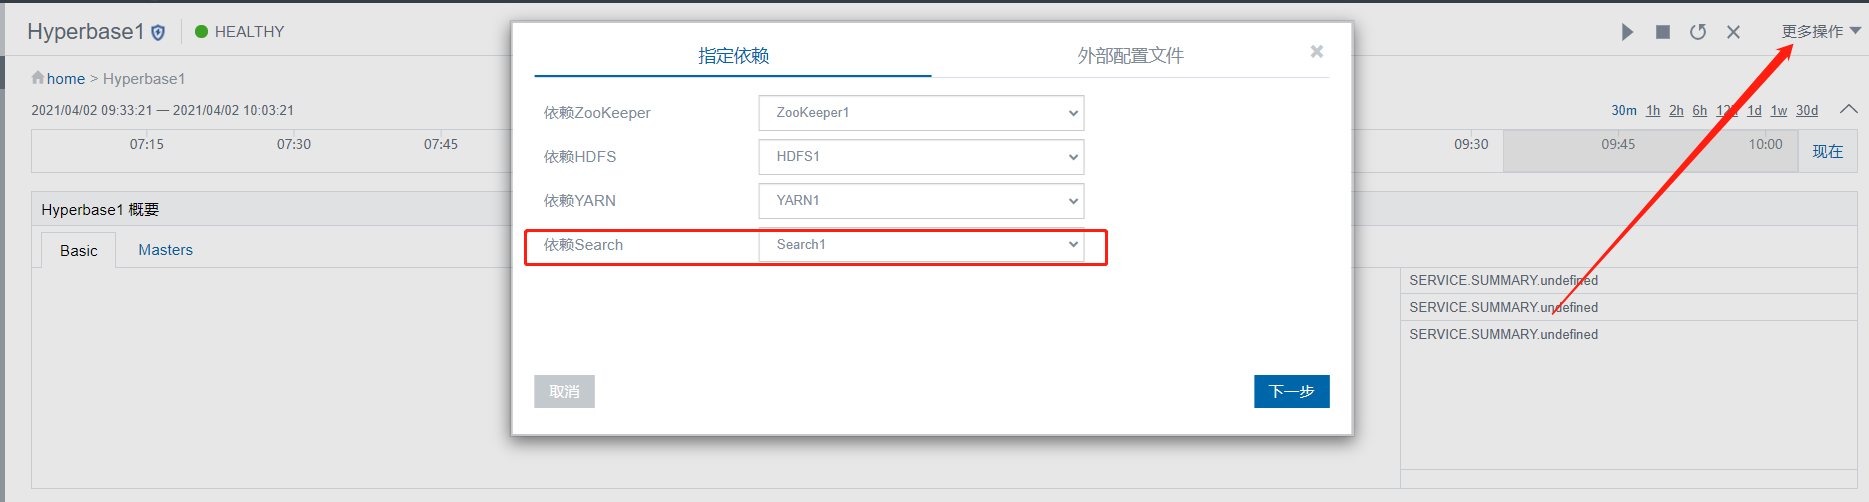Select the 指定依赖 tab

(x=733, y=56)
